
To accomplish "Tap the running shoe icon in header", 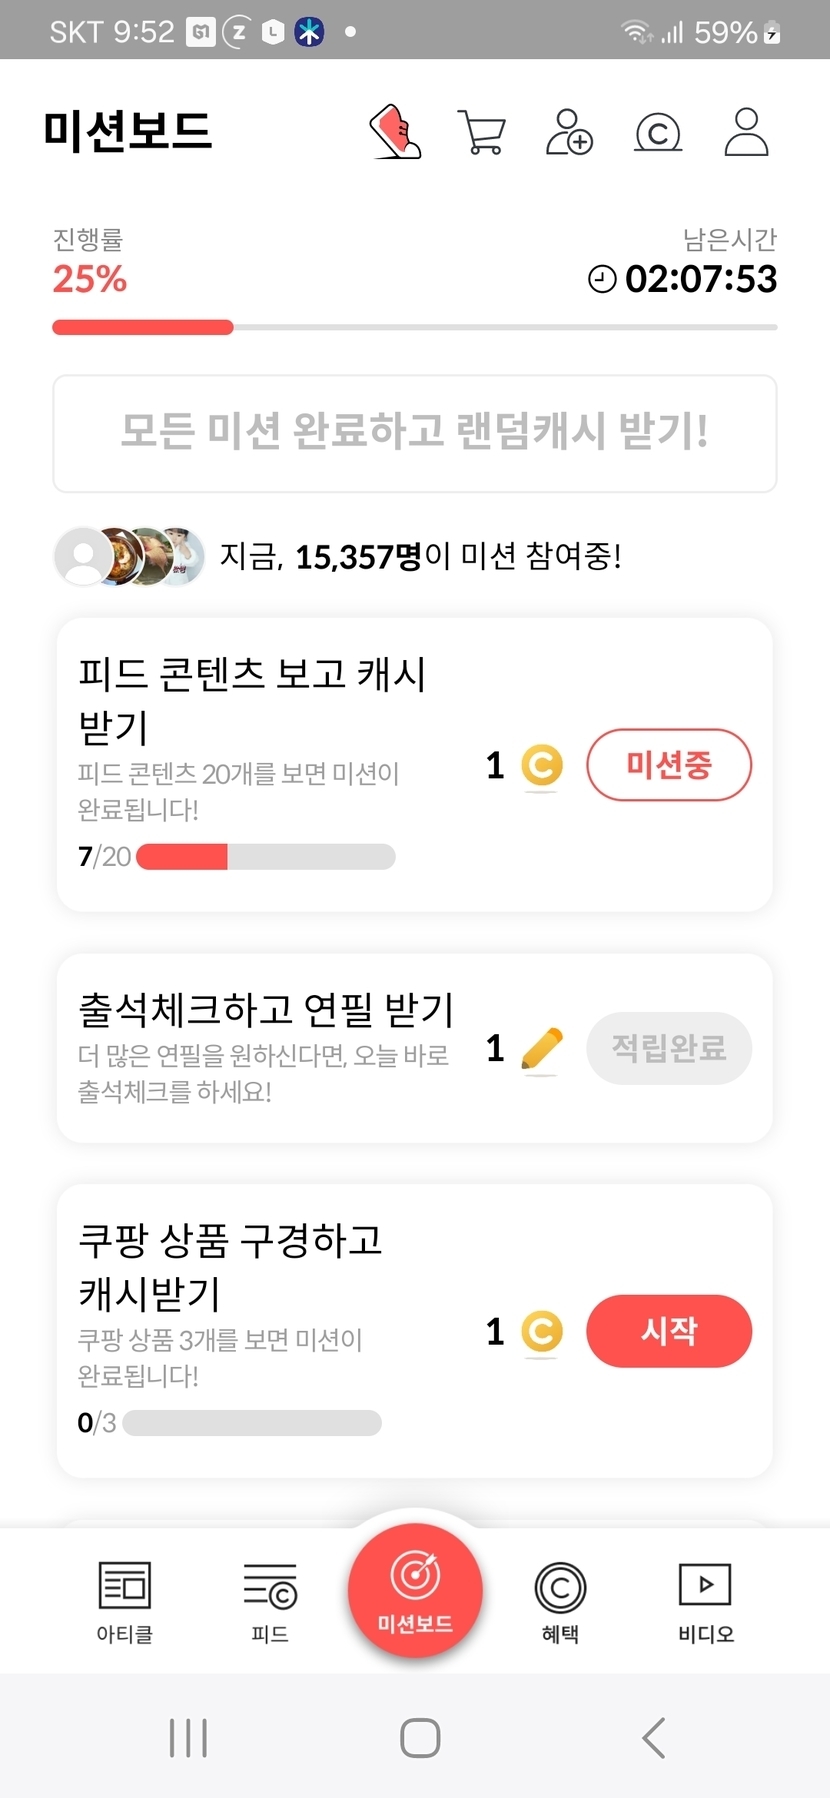I will [396, 132].
